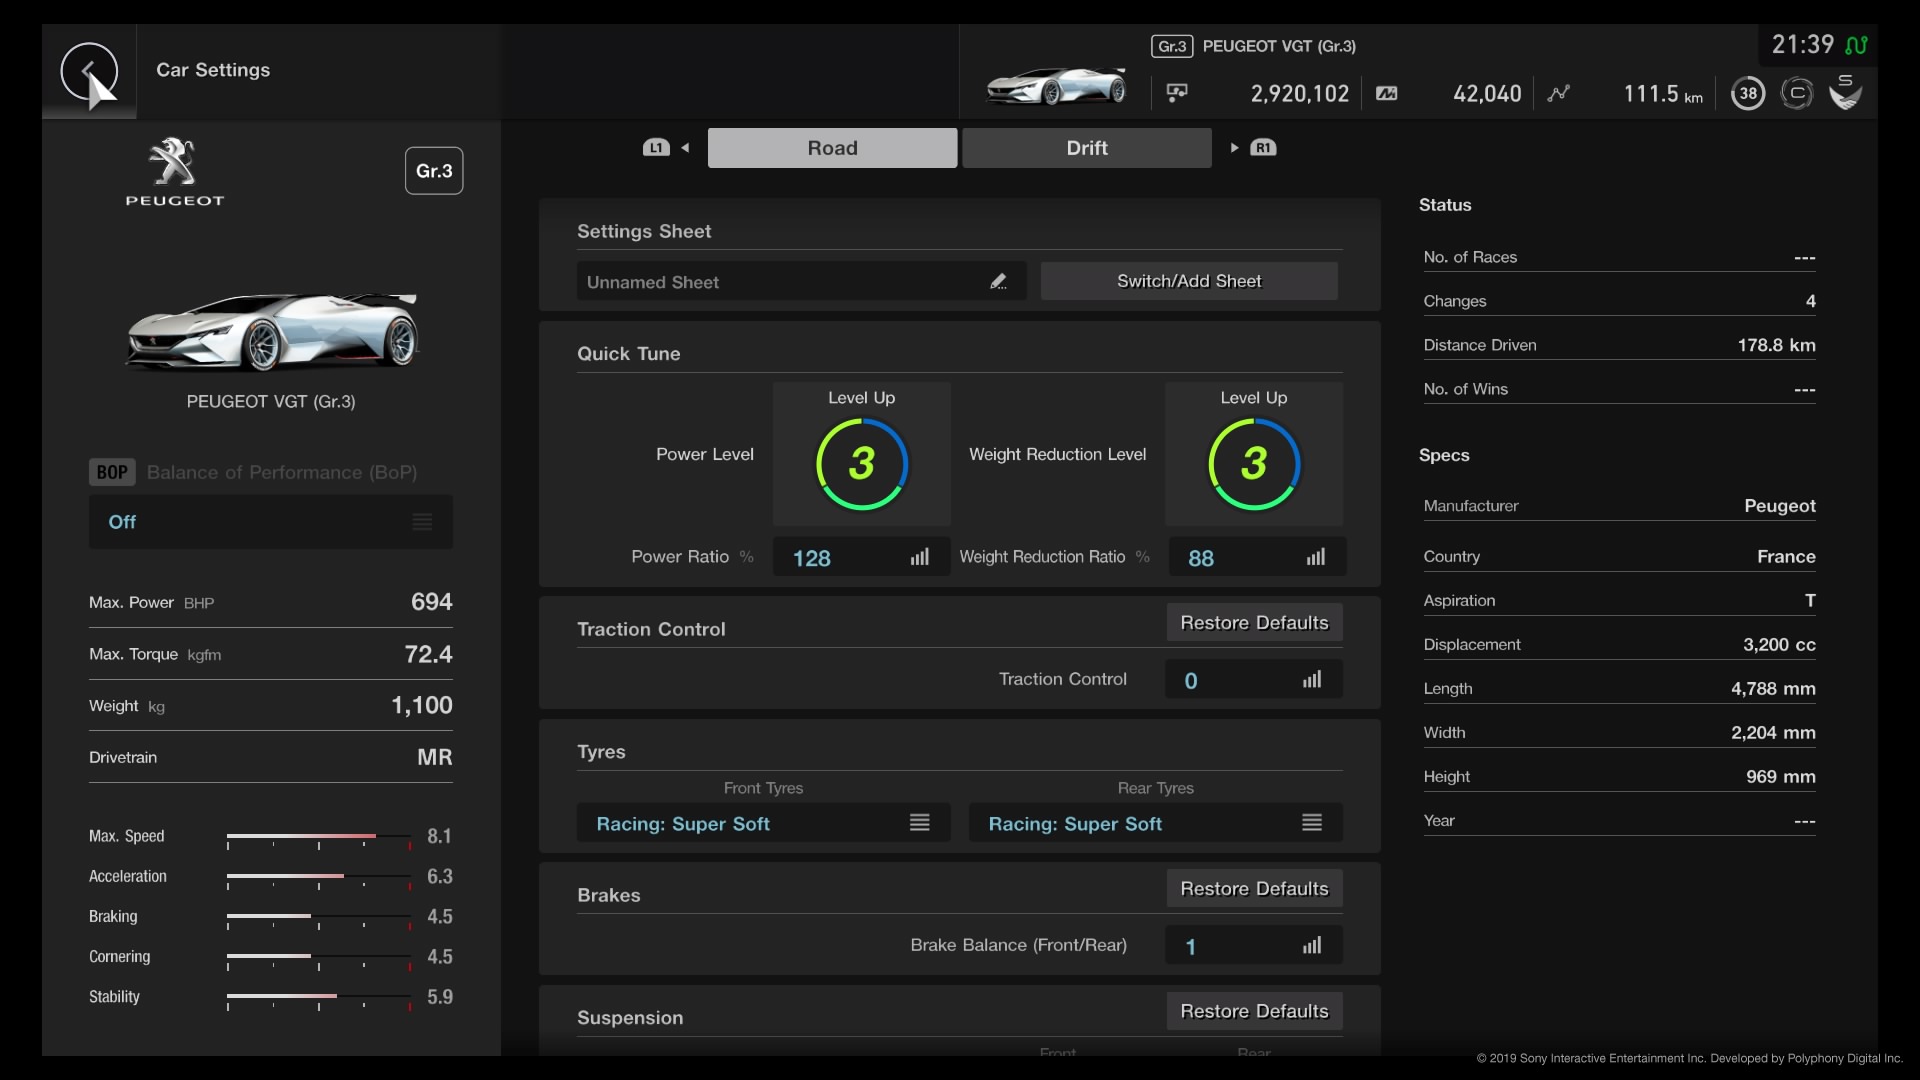
Task: Click the Max. Torque 72.4 value
Action: point(428,654)
